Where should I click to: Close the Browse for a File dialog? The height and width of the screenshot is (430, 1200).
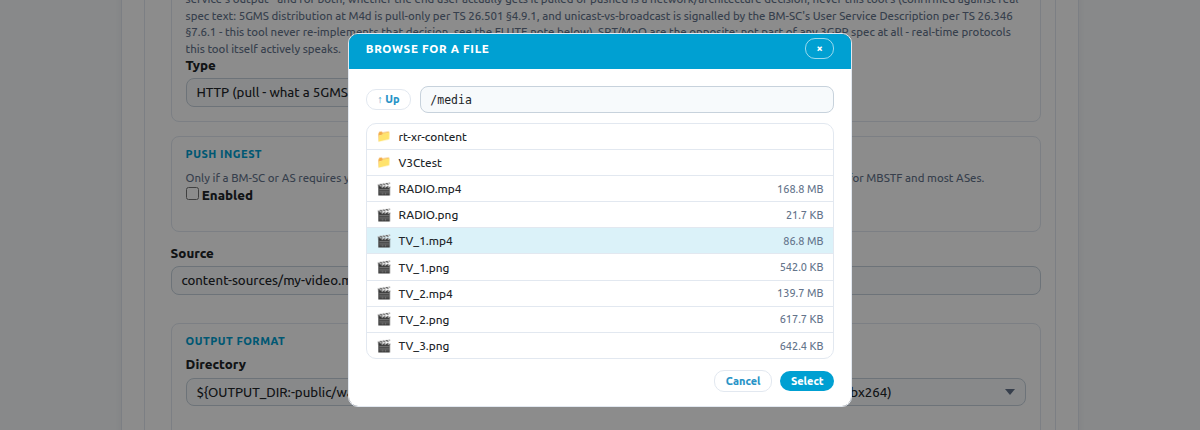click(819, 48)
